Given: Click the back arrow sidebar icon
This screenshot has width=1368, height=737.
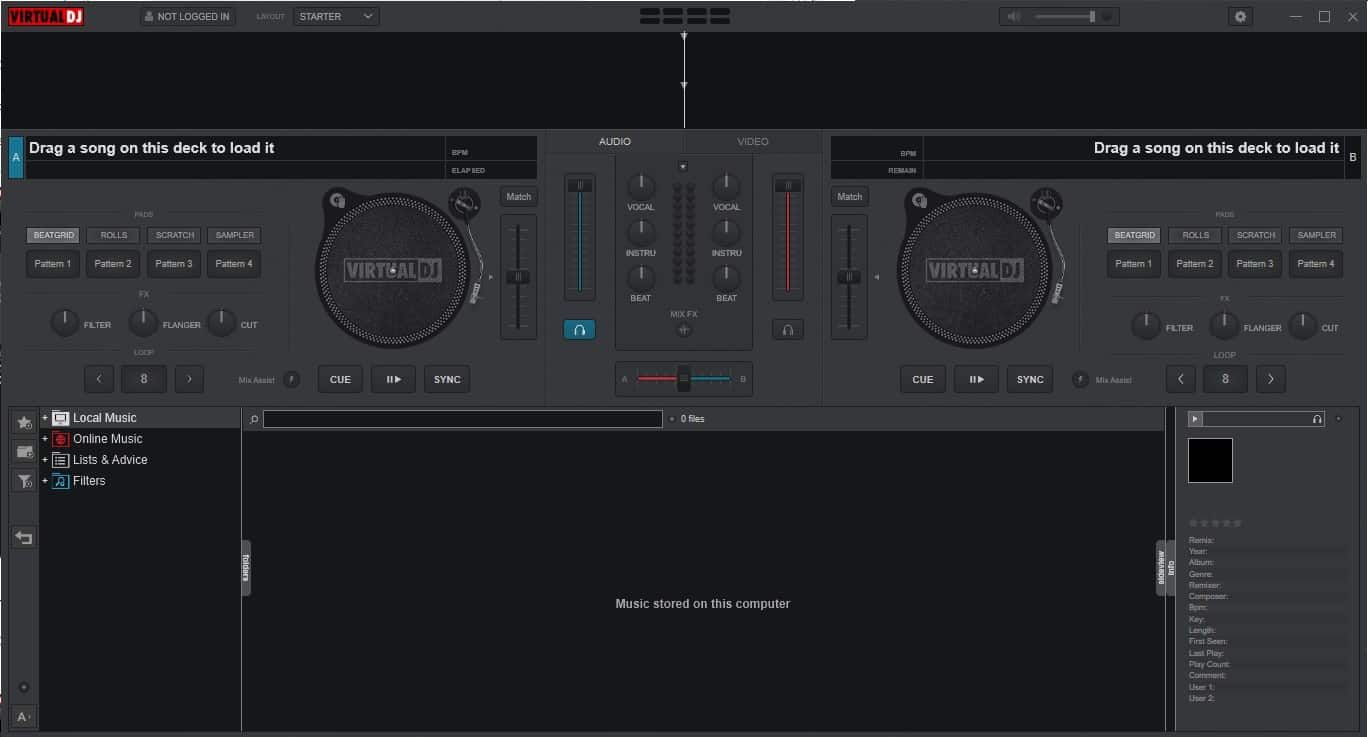Looking at the screenshot, I should (x=25, y=538).
